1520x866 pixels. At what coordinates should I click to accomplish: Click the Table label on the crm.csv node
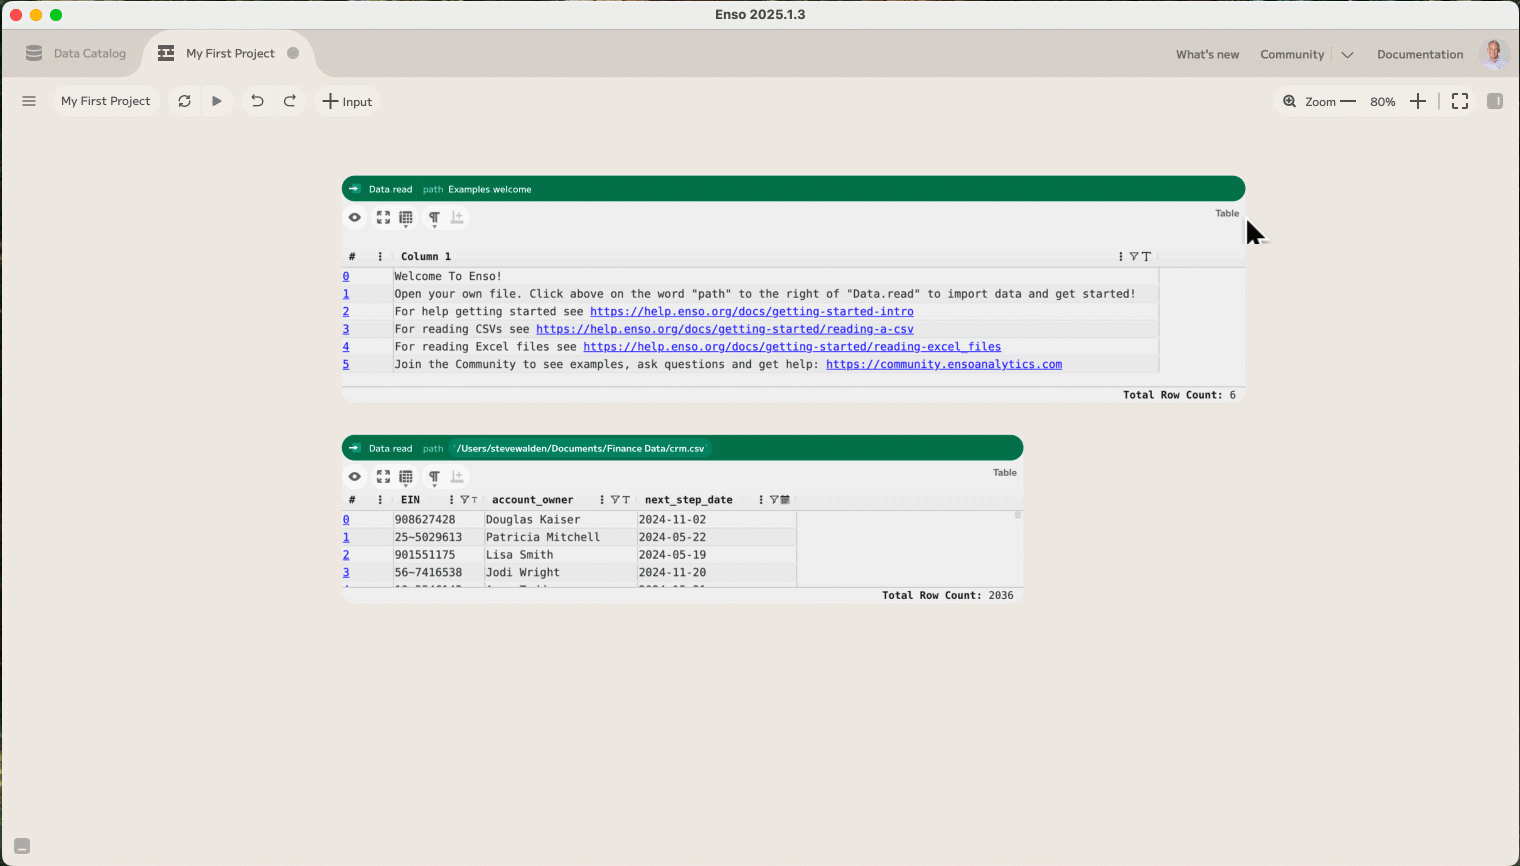(x=1005, y=472)
